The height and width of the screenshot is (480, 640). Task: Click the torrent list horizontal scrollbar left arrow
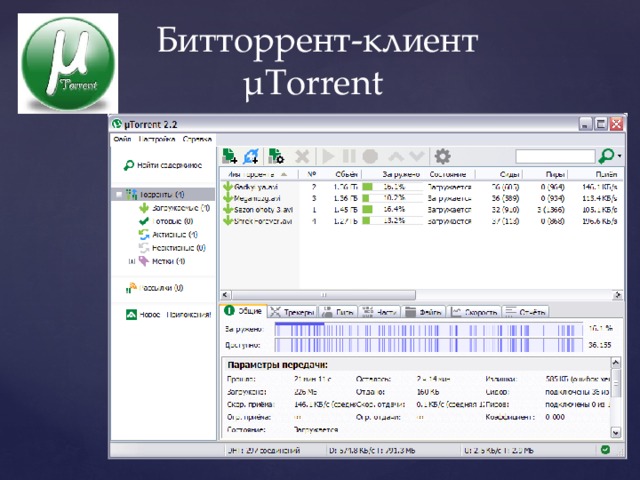pyautogui.click(x=225, y=295)
